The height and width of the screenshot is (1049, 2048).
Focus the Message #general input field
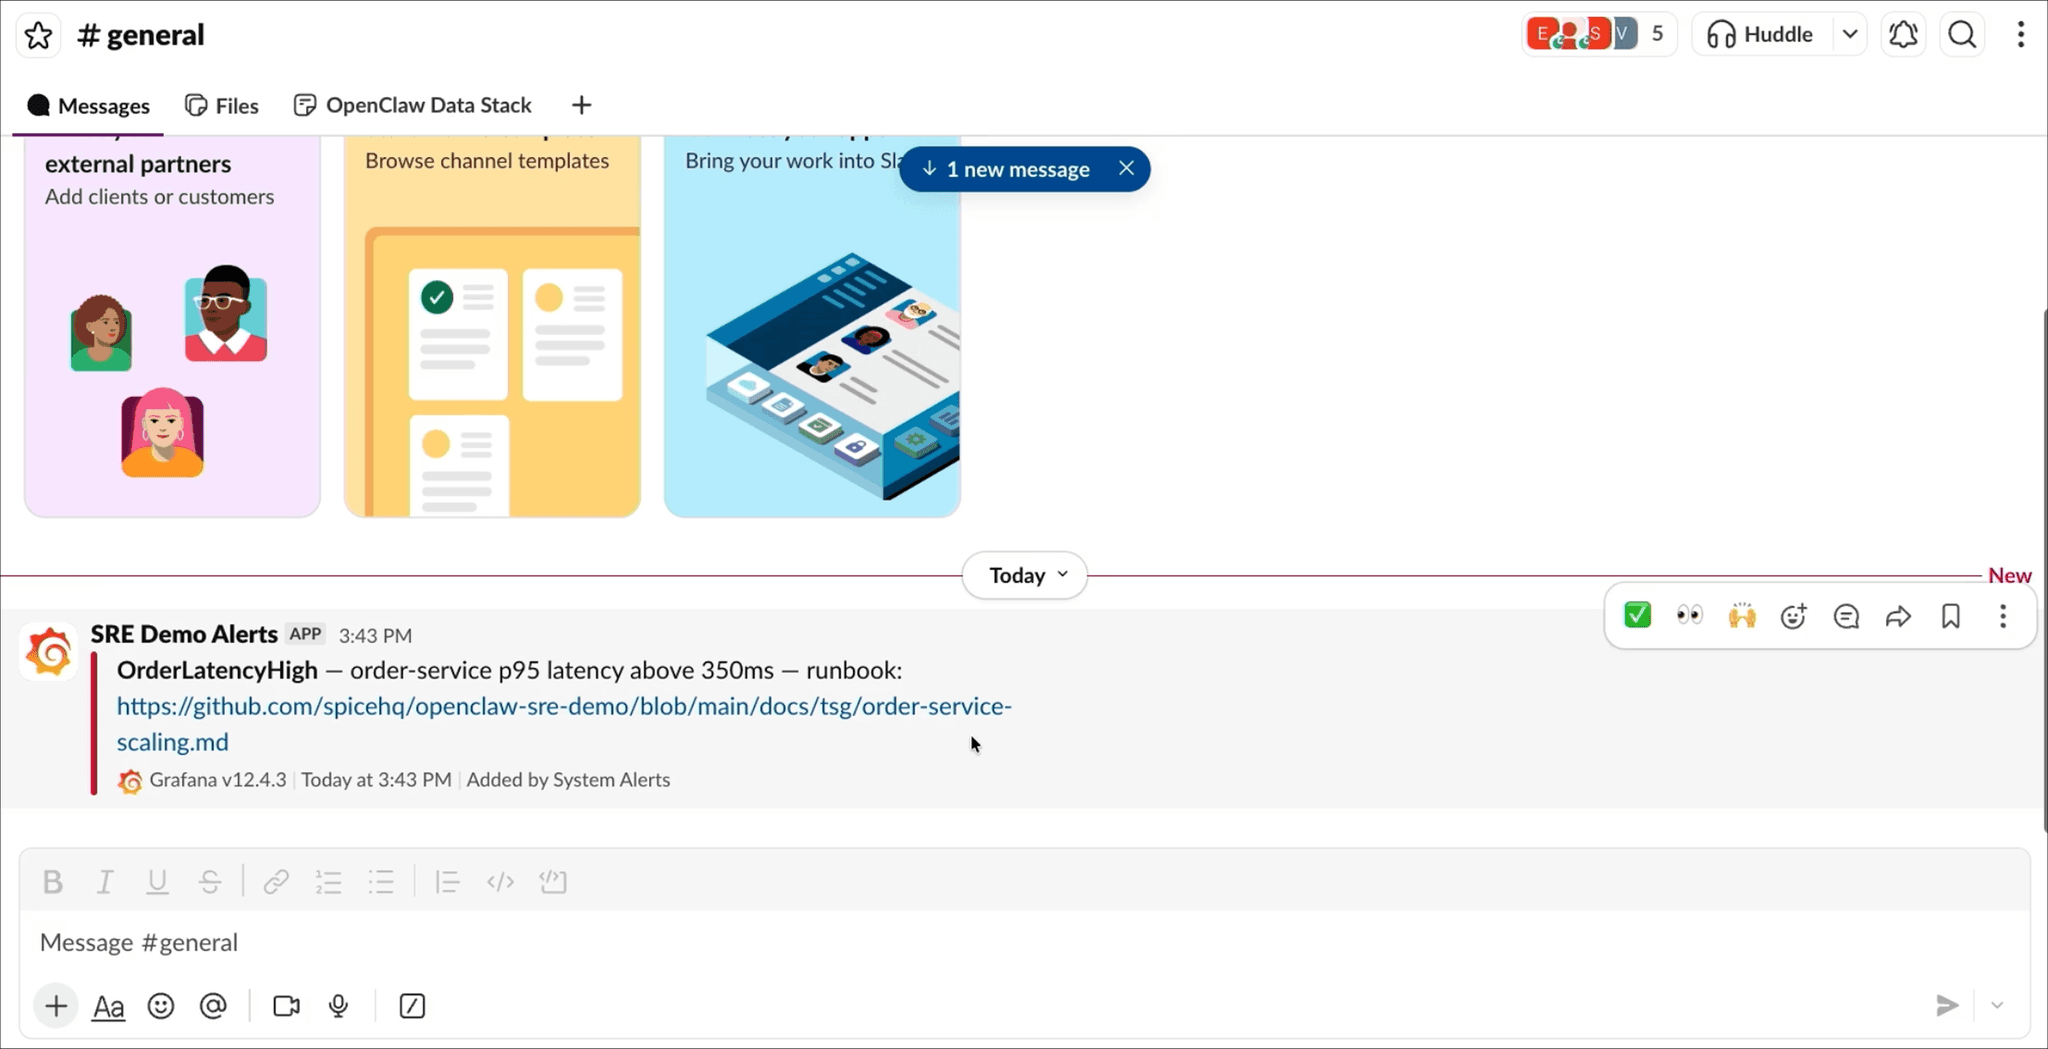(1024, 943)
